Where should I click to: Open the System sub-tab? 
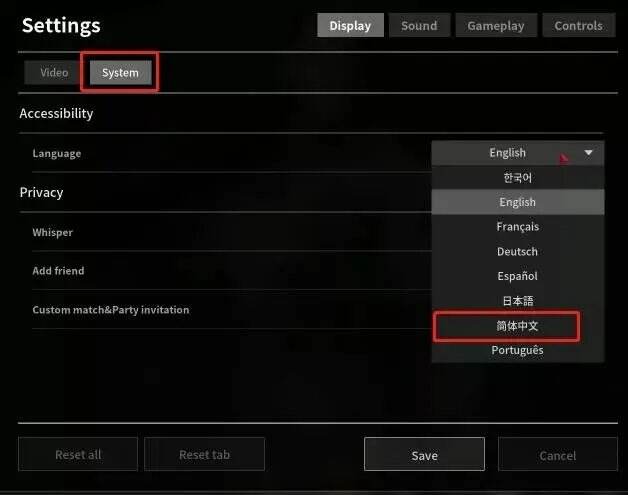120,73
